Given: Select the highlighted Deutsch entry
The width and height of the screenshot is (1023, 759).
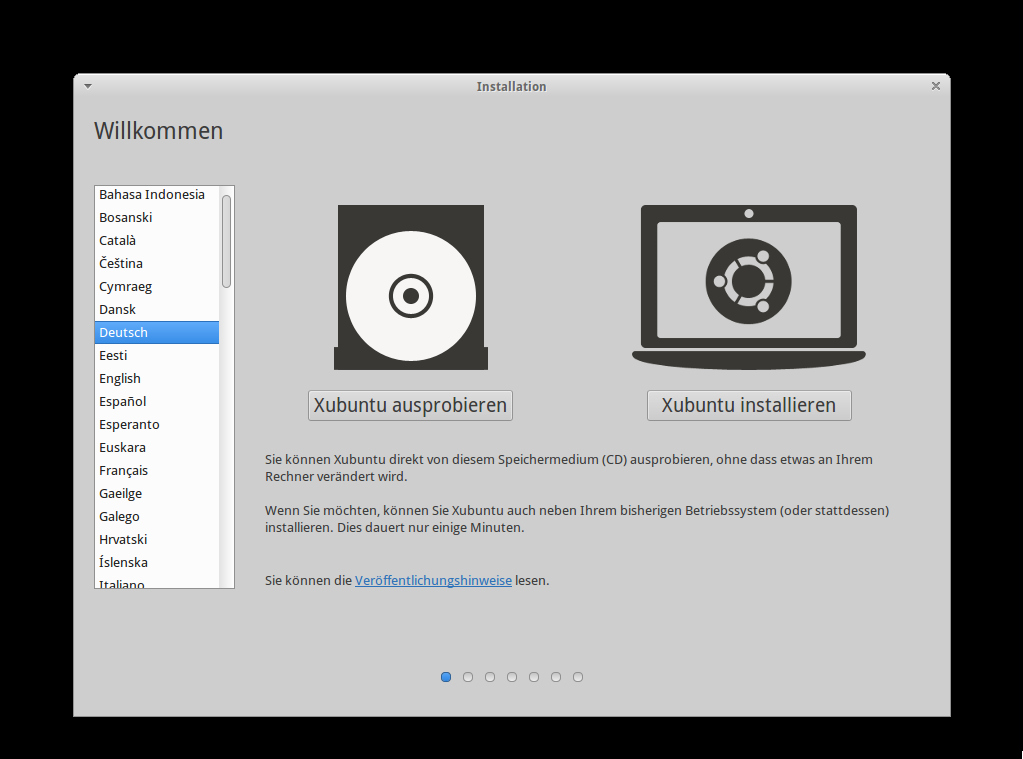Looking at the screenshot, I should pos(157,332).
